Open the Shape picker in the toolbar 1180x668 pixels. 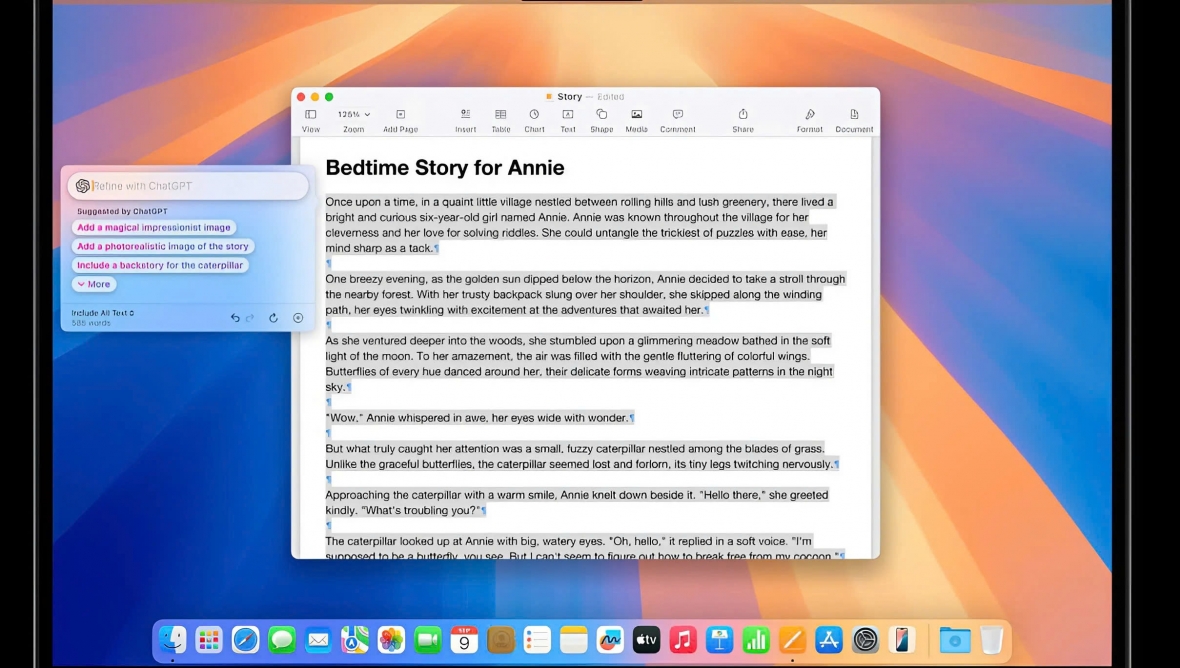pos(601,114)
